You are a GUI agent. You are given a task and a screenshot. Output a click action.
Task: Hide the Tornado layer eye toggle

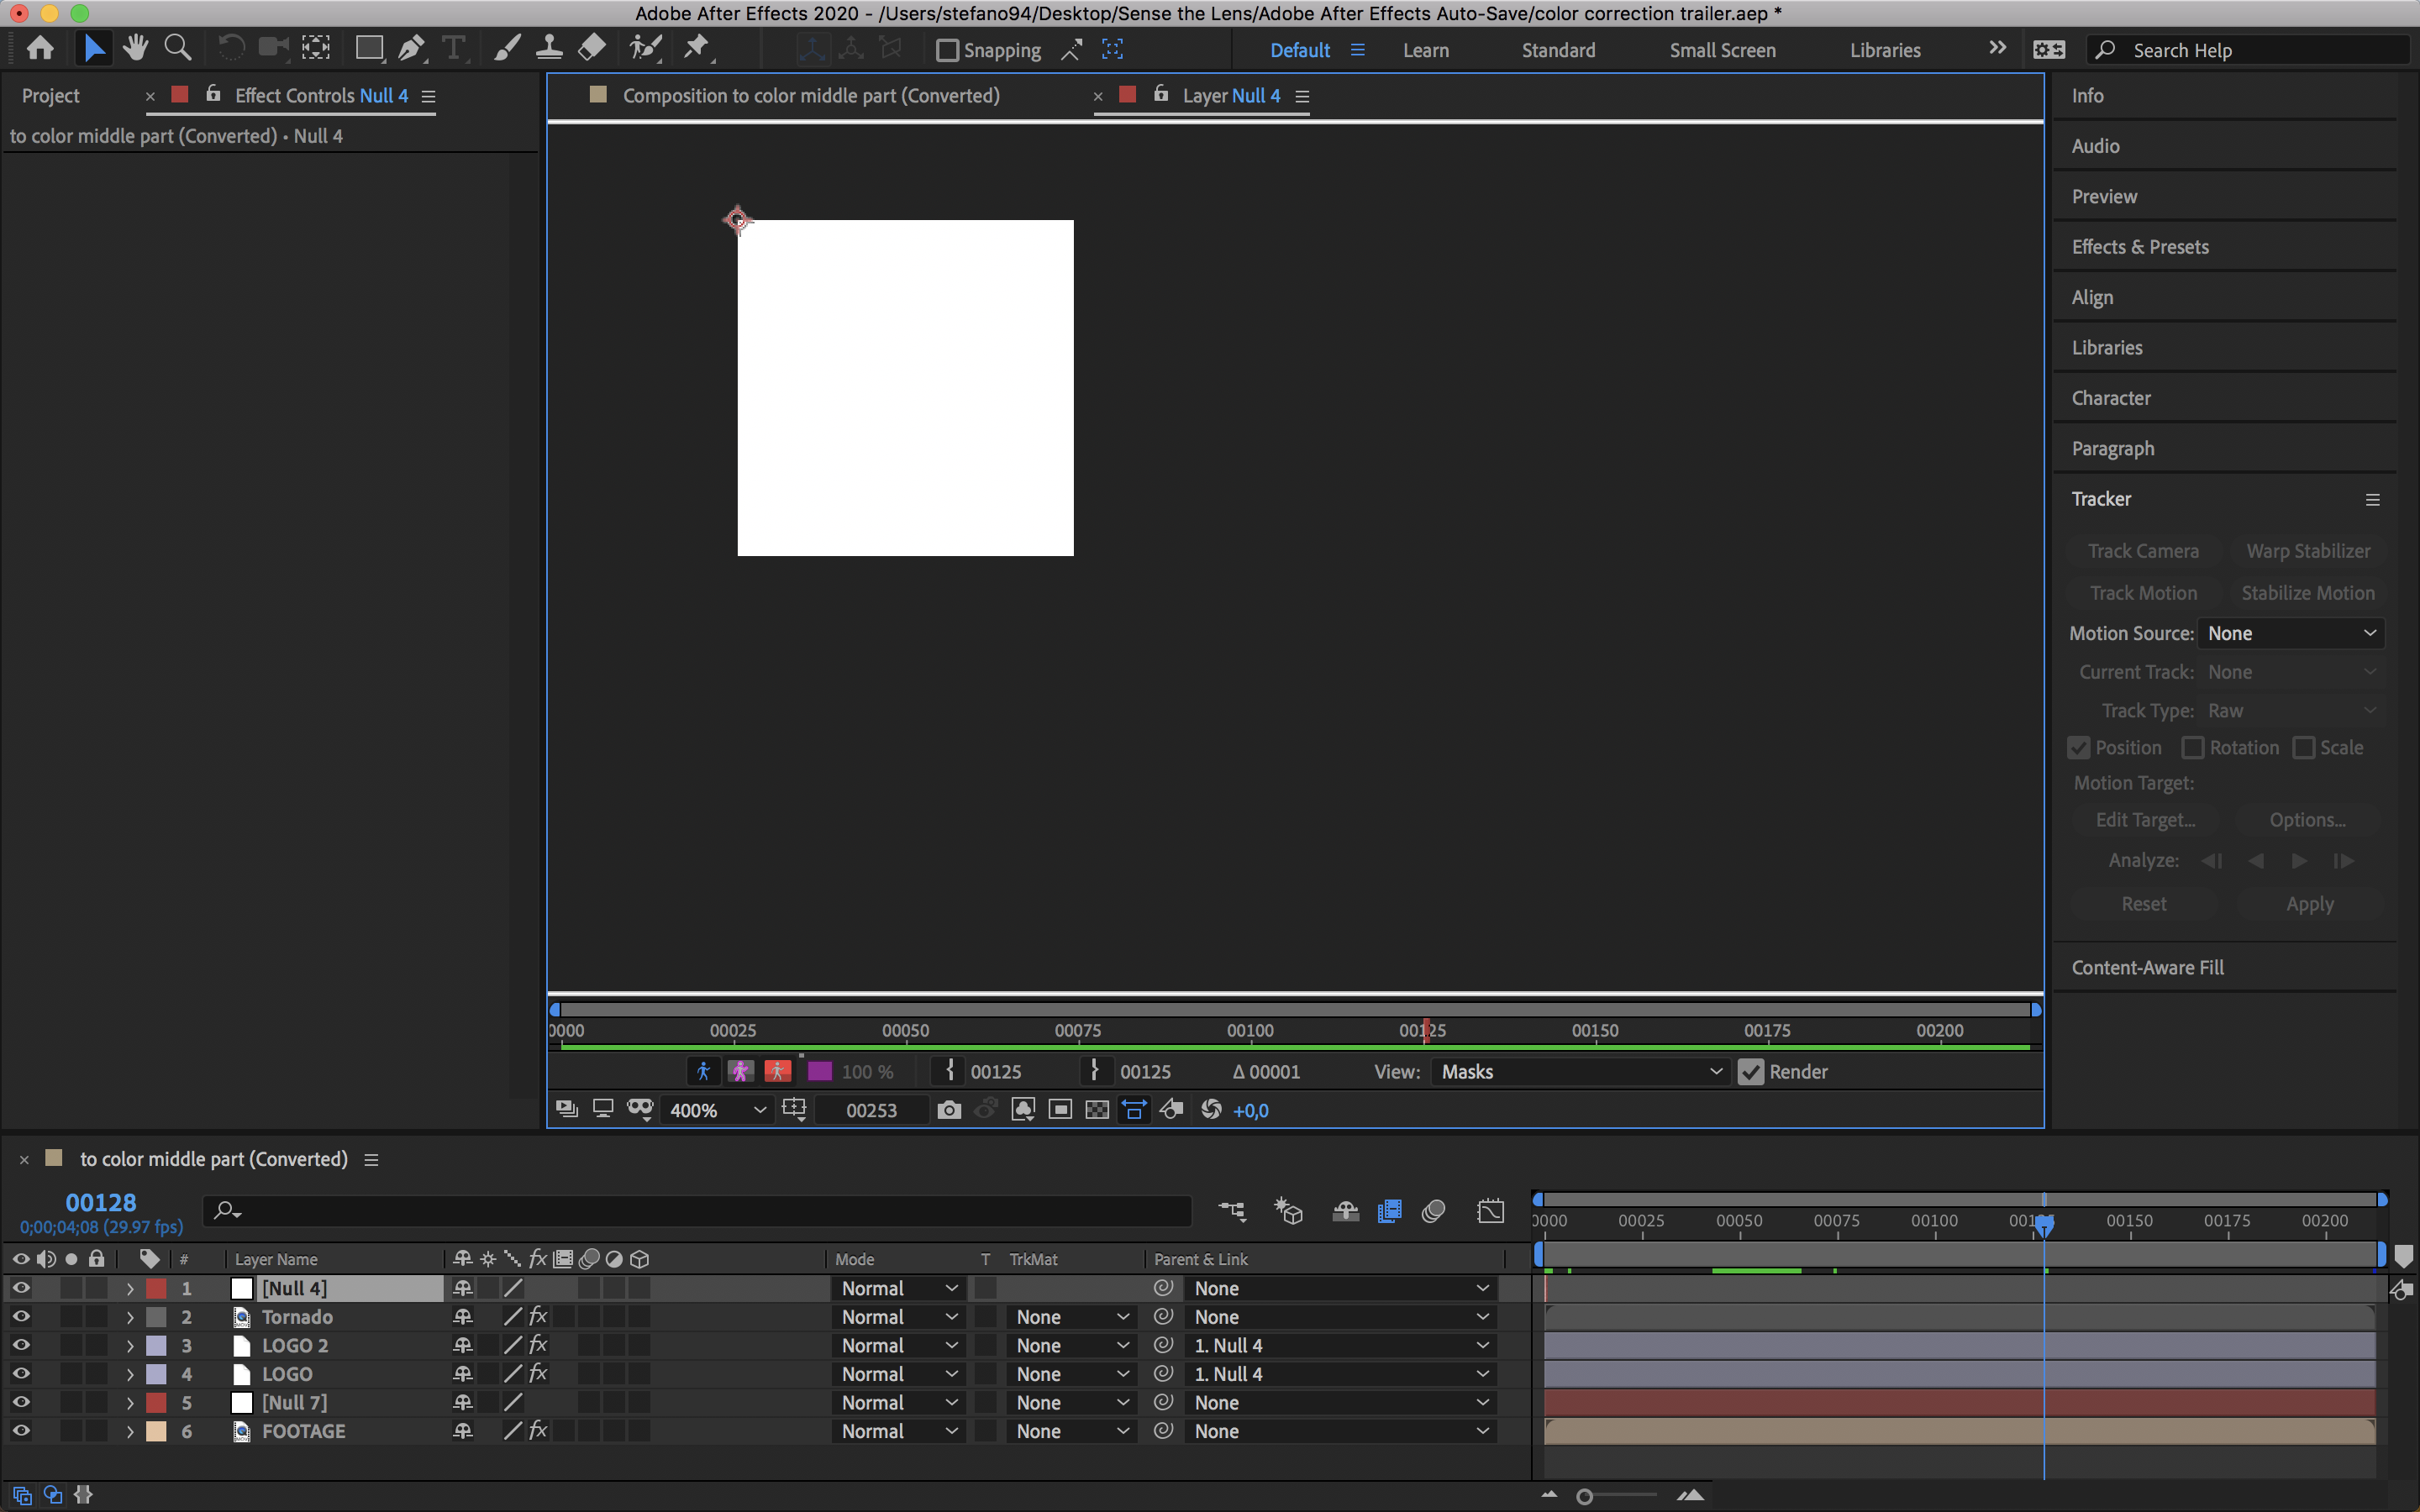click(21, 1317)
